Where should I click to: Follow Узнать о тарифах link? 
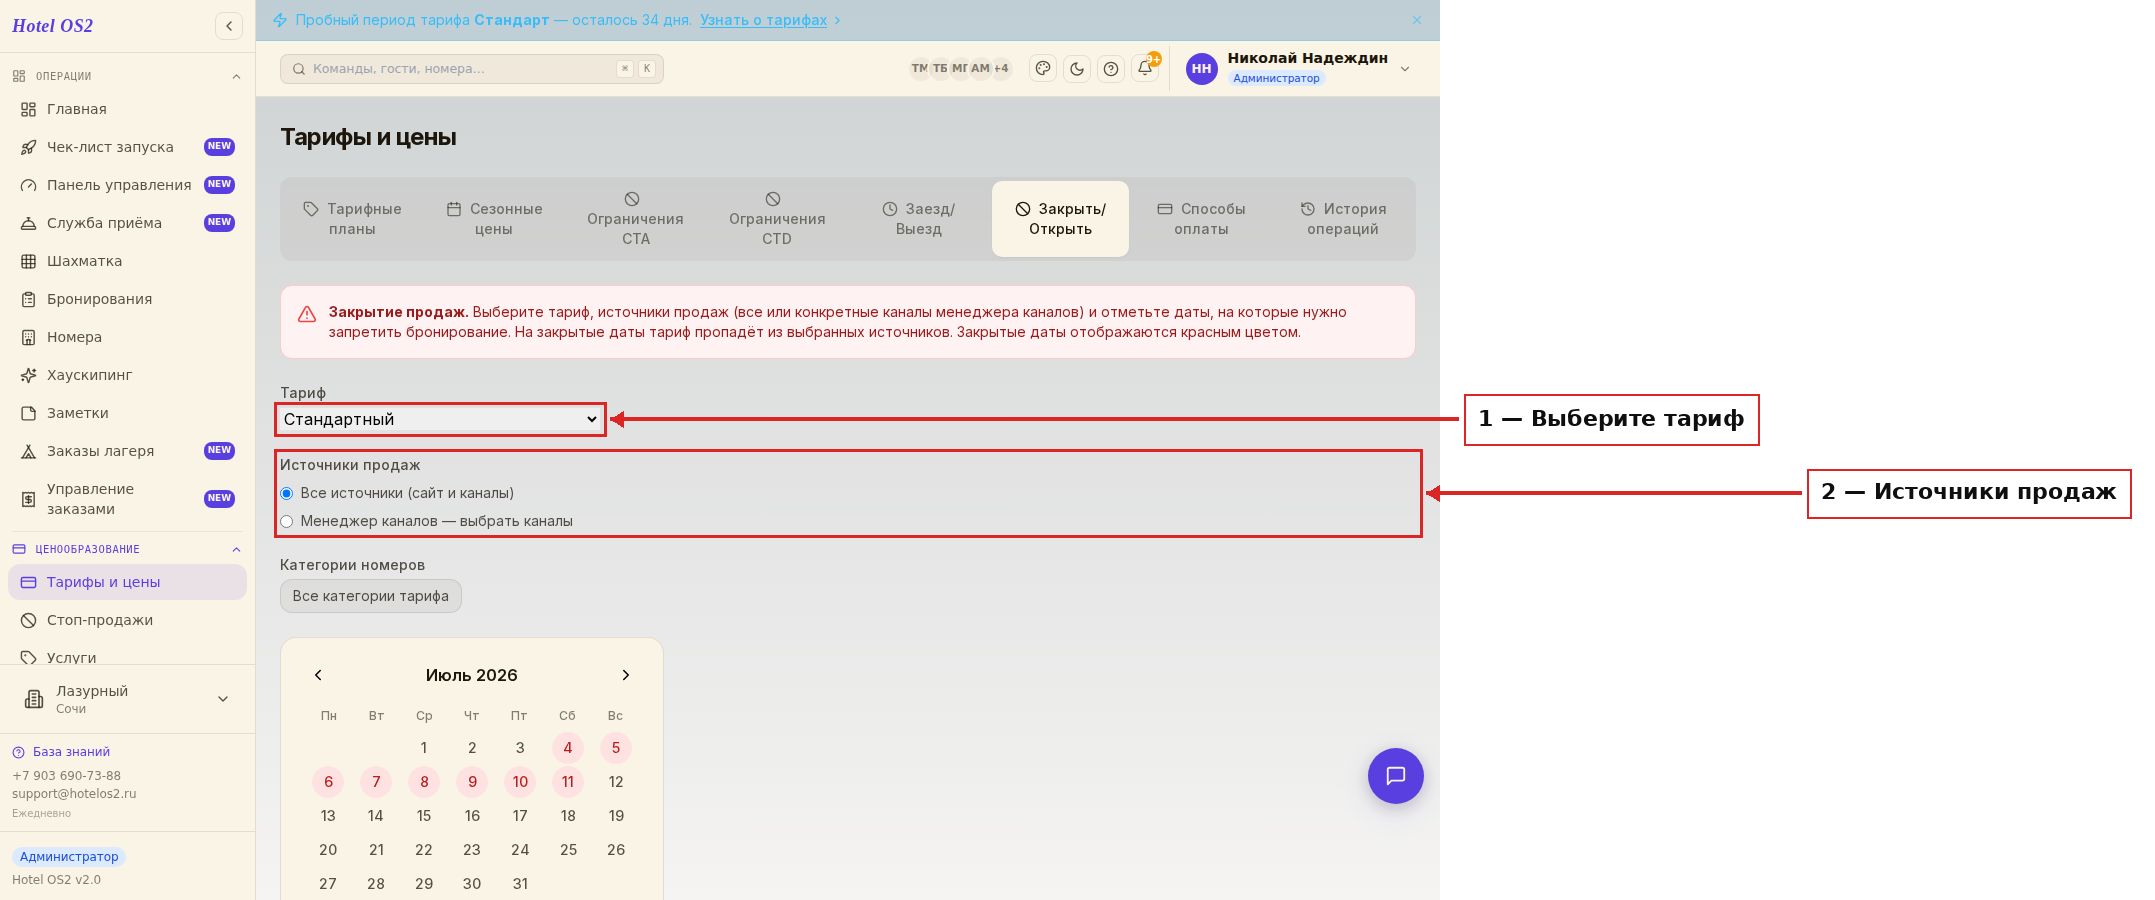click(x=763, y=20)
